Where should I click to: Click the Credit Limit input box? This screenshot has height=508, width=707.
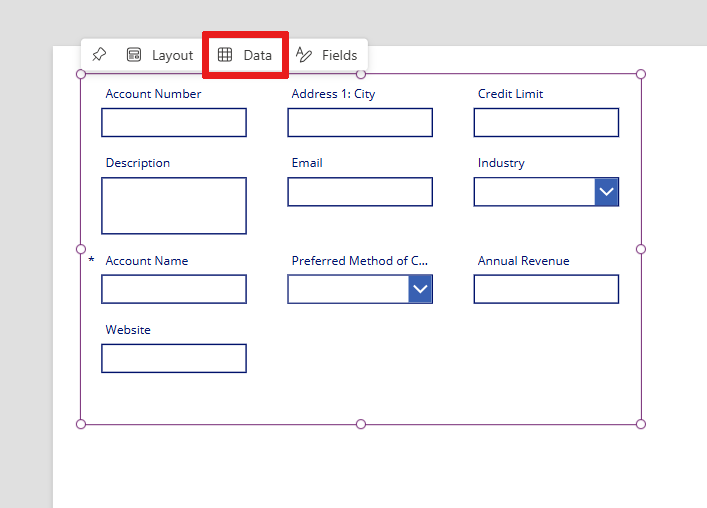(x=546, y=122)
